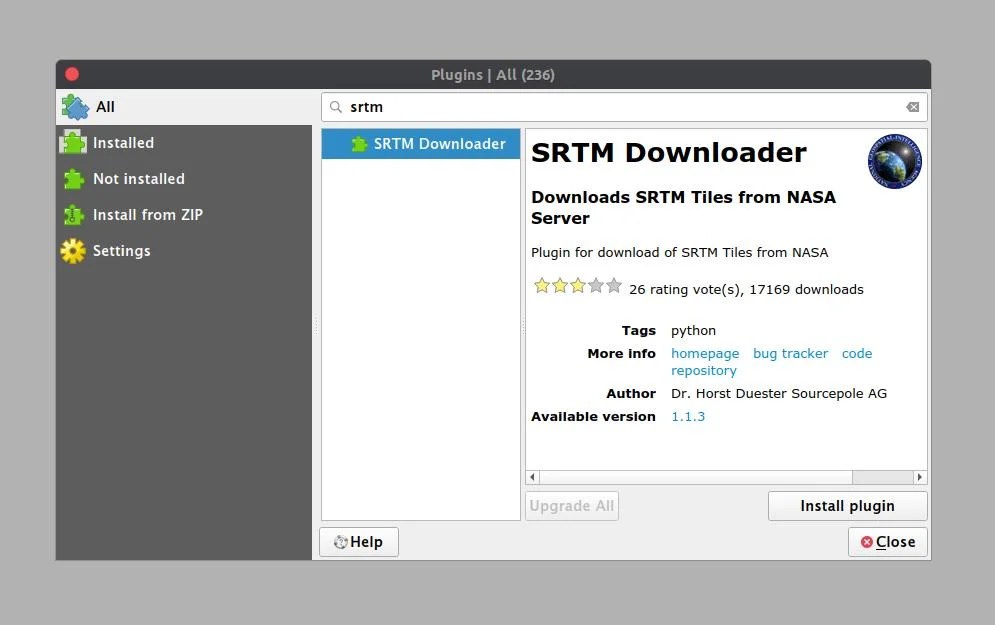
Task: Clear the srtm search with the x icon
Action: coord(911,106)
